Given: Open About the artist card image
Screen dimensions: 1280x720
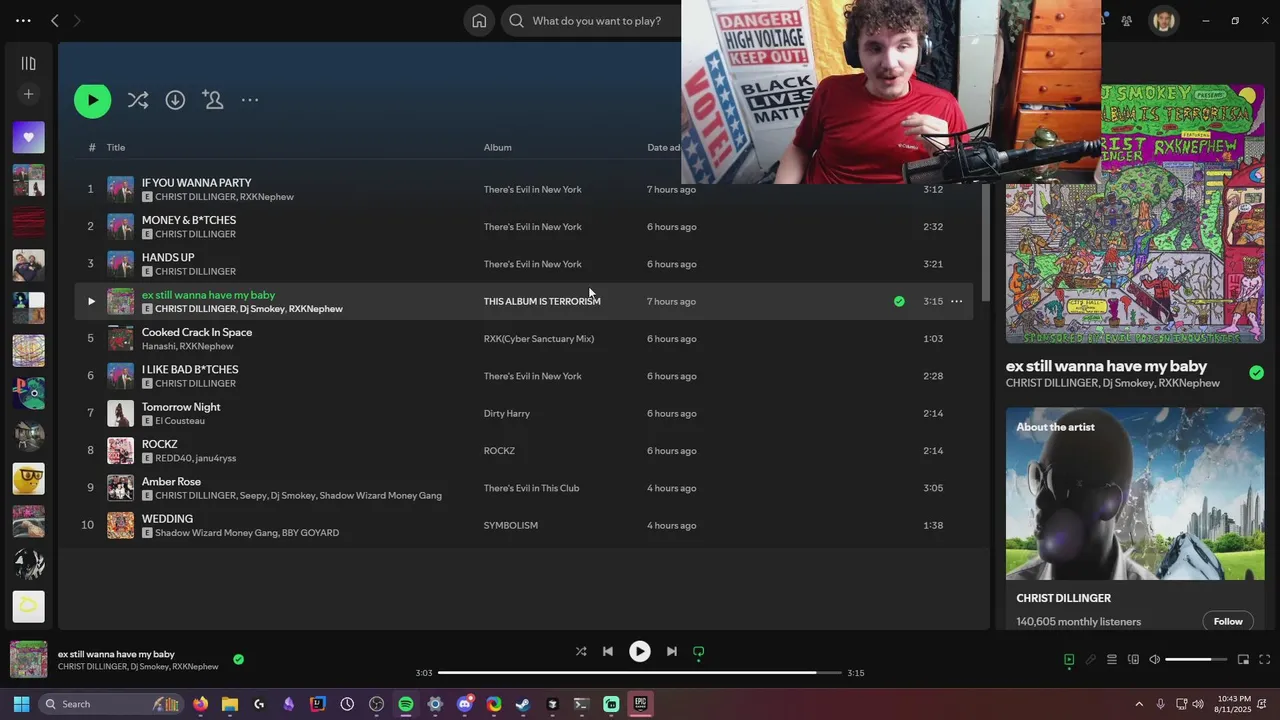Looking at the screenshot, I should (x=1135, y=493).
